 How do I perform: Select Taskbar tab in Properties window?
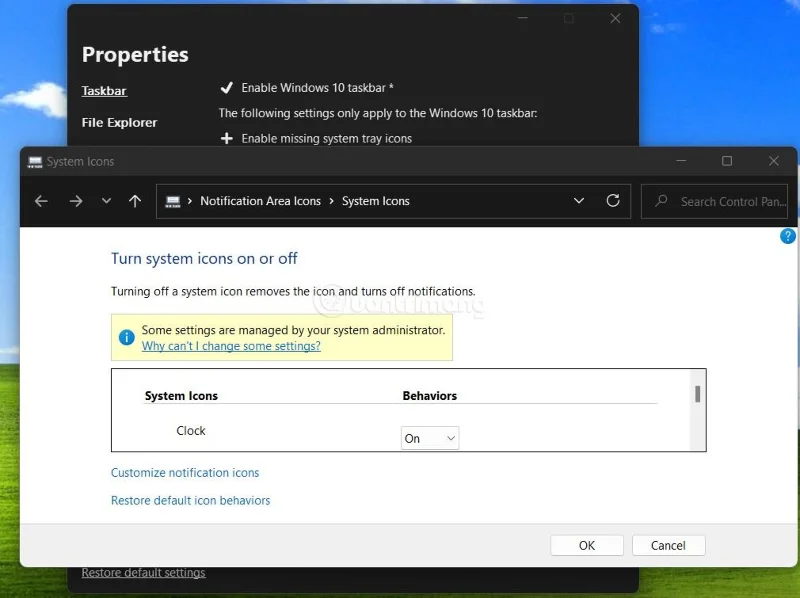pos(104,91)
